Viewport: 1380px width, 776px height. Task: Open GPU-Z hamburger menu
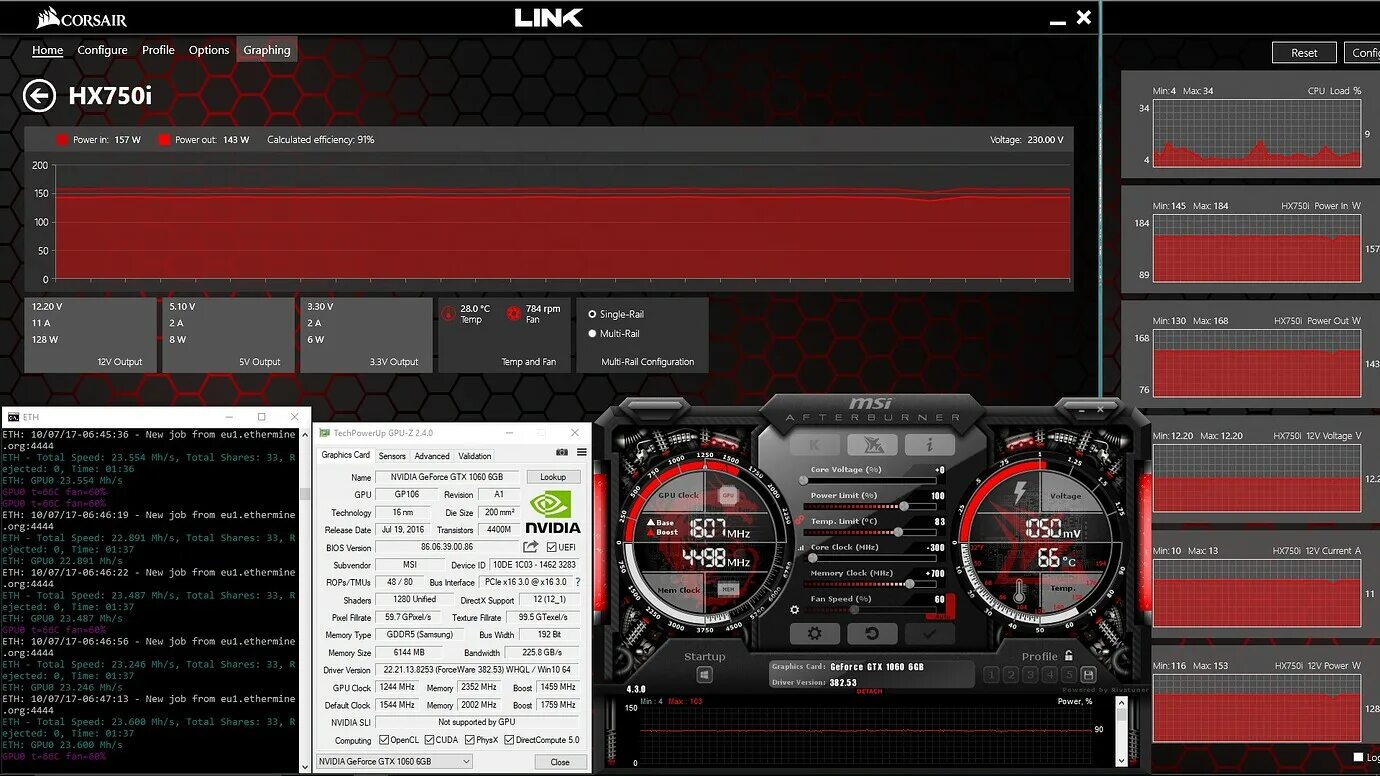coord(582,453)
